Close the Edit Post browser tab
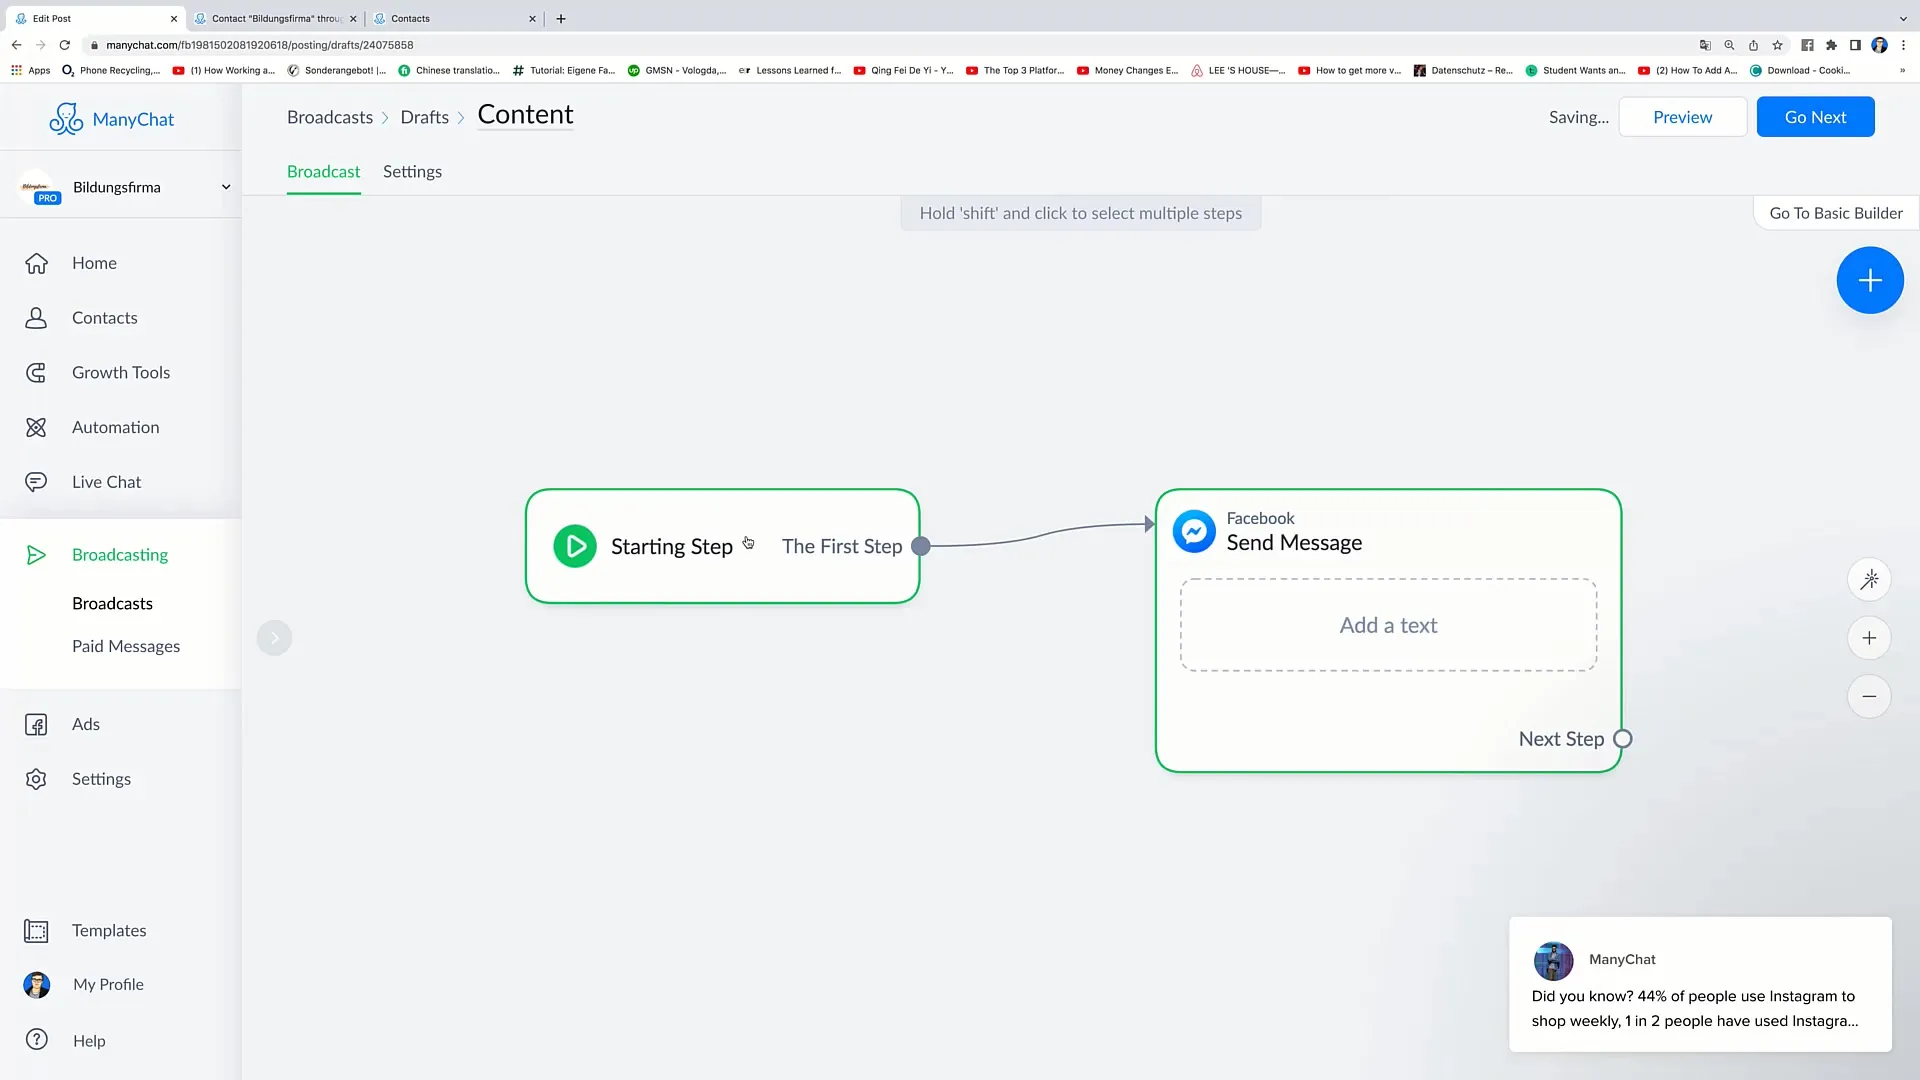1920x1080 pixels. (x=173, y=18)
